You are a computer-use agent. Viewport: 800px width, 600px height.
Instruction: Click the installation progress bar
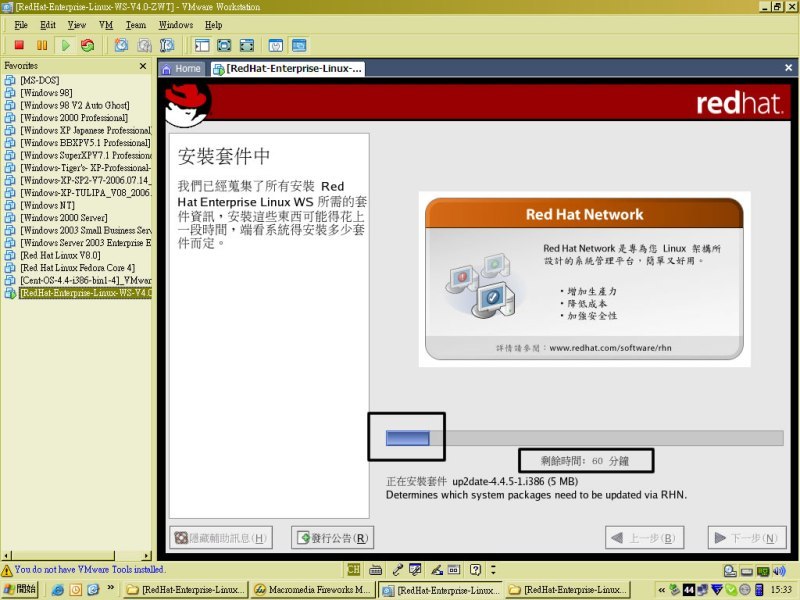tap(585, 438)
